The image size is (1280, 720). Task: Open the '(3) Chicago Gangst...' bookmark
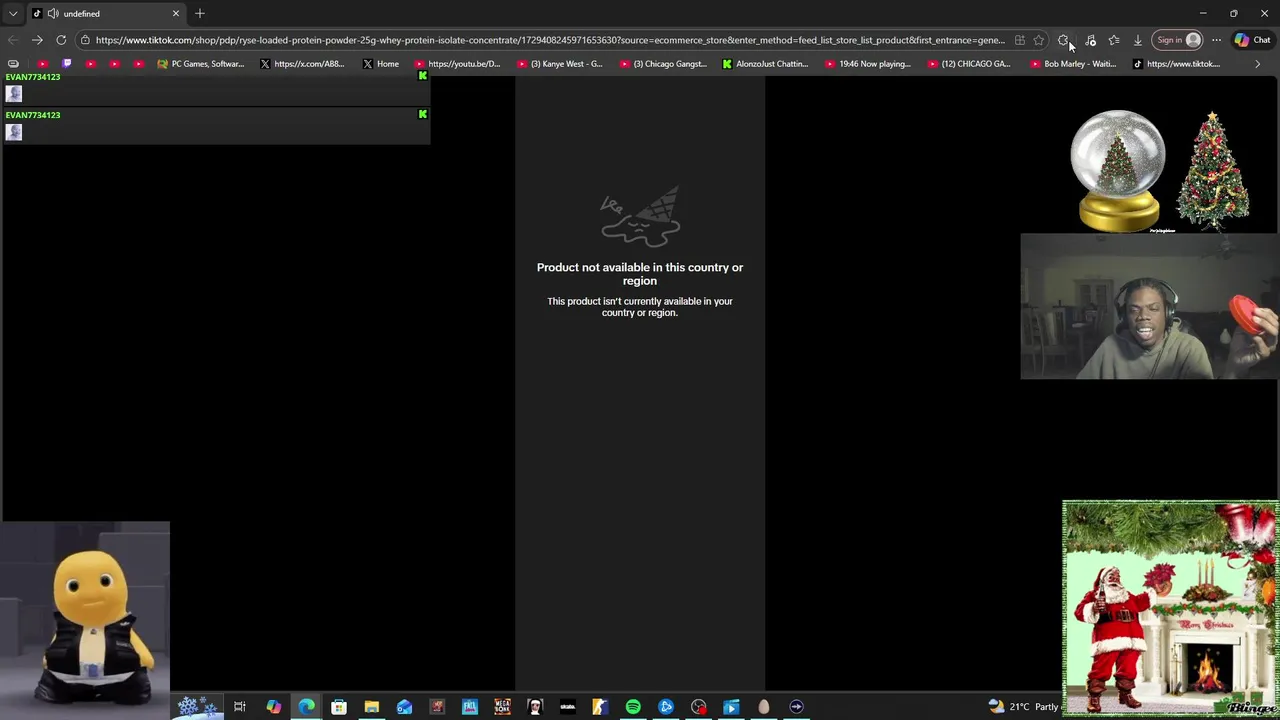663,64
